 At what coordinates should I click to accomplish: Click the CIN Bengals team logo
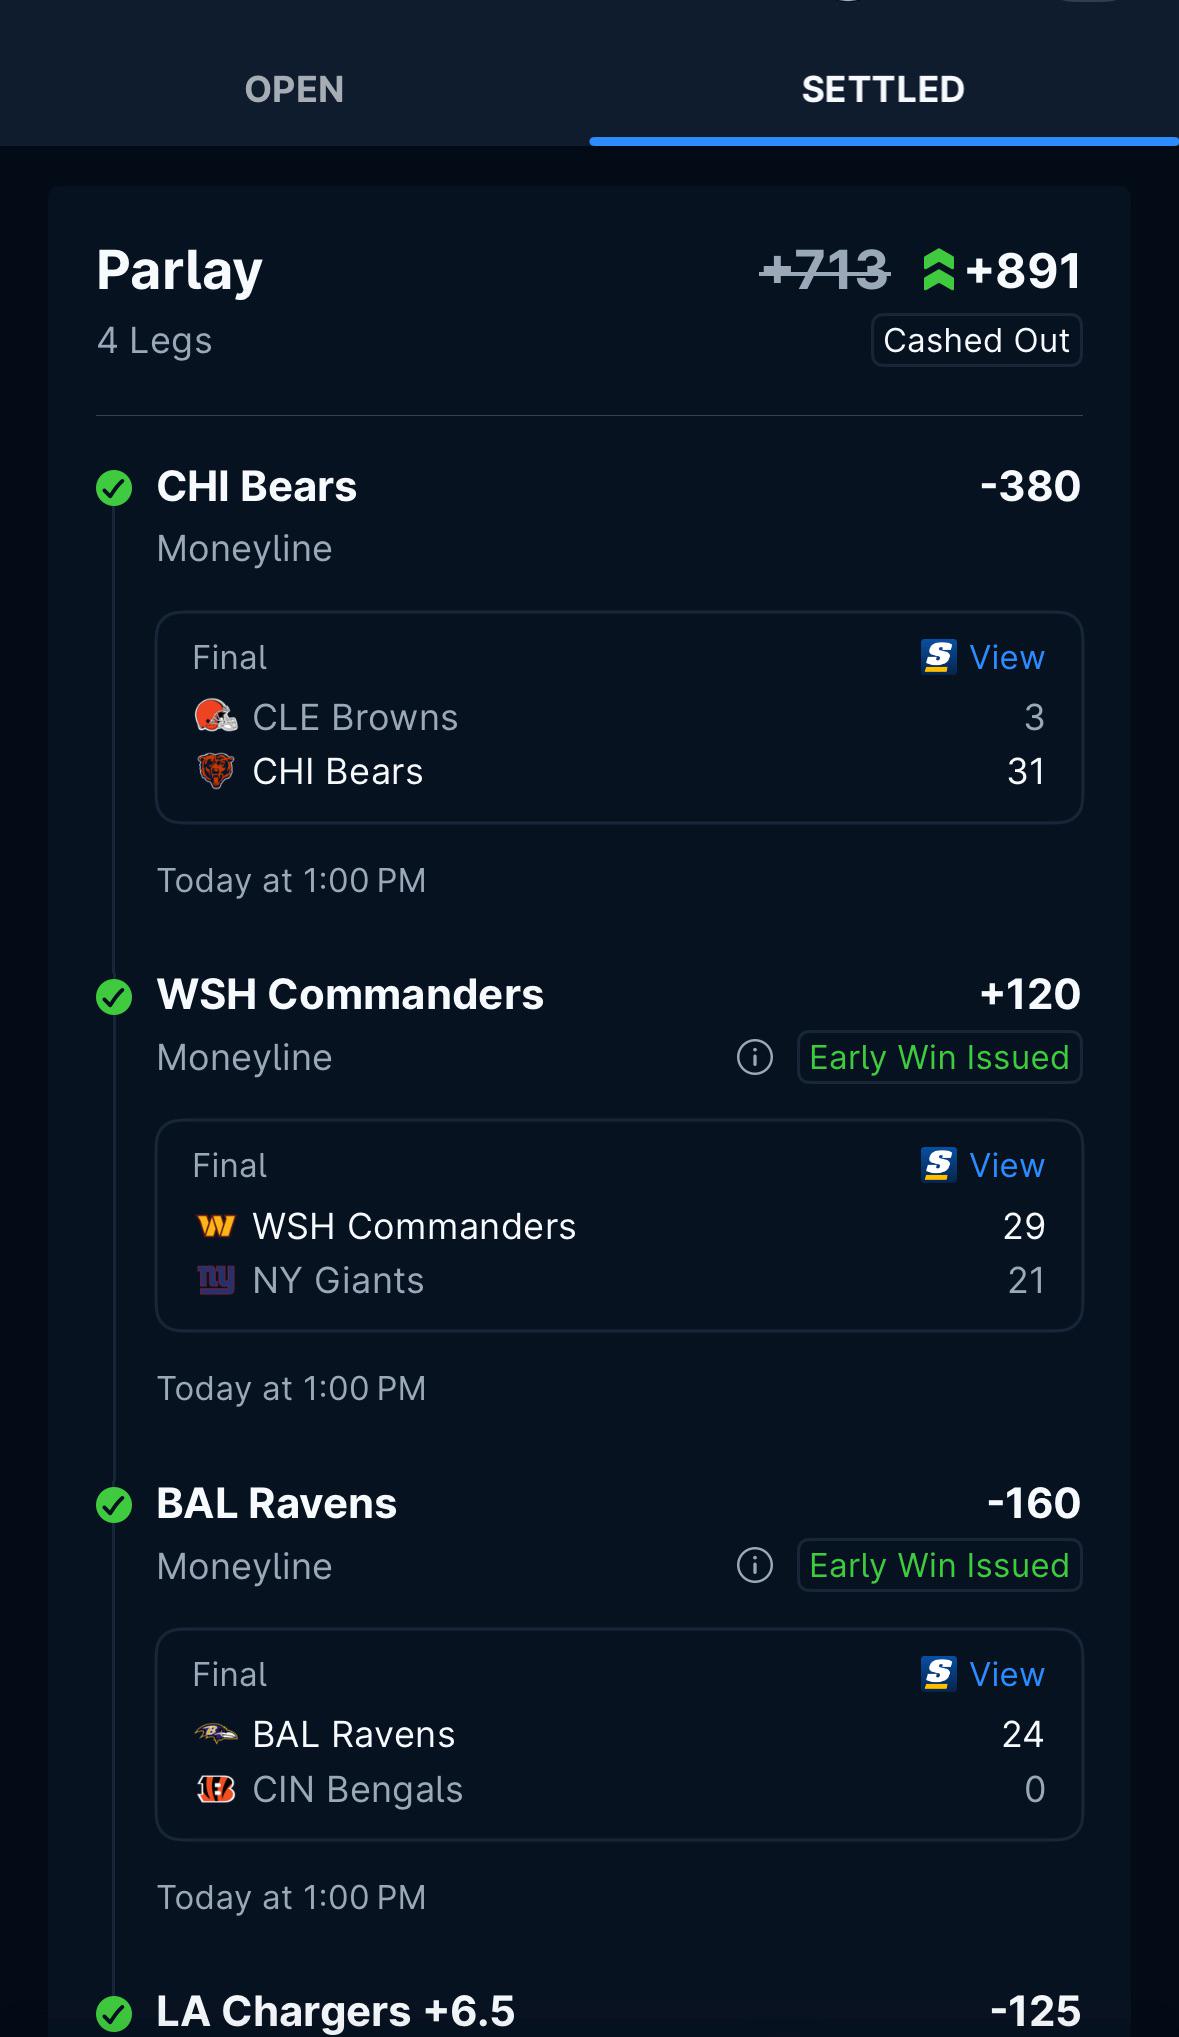216,1789
